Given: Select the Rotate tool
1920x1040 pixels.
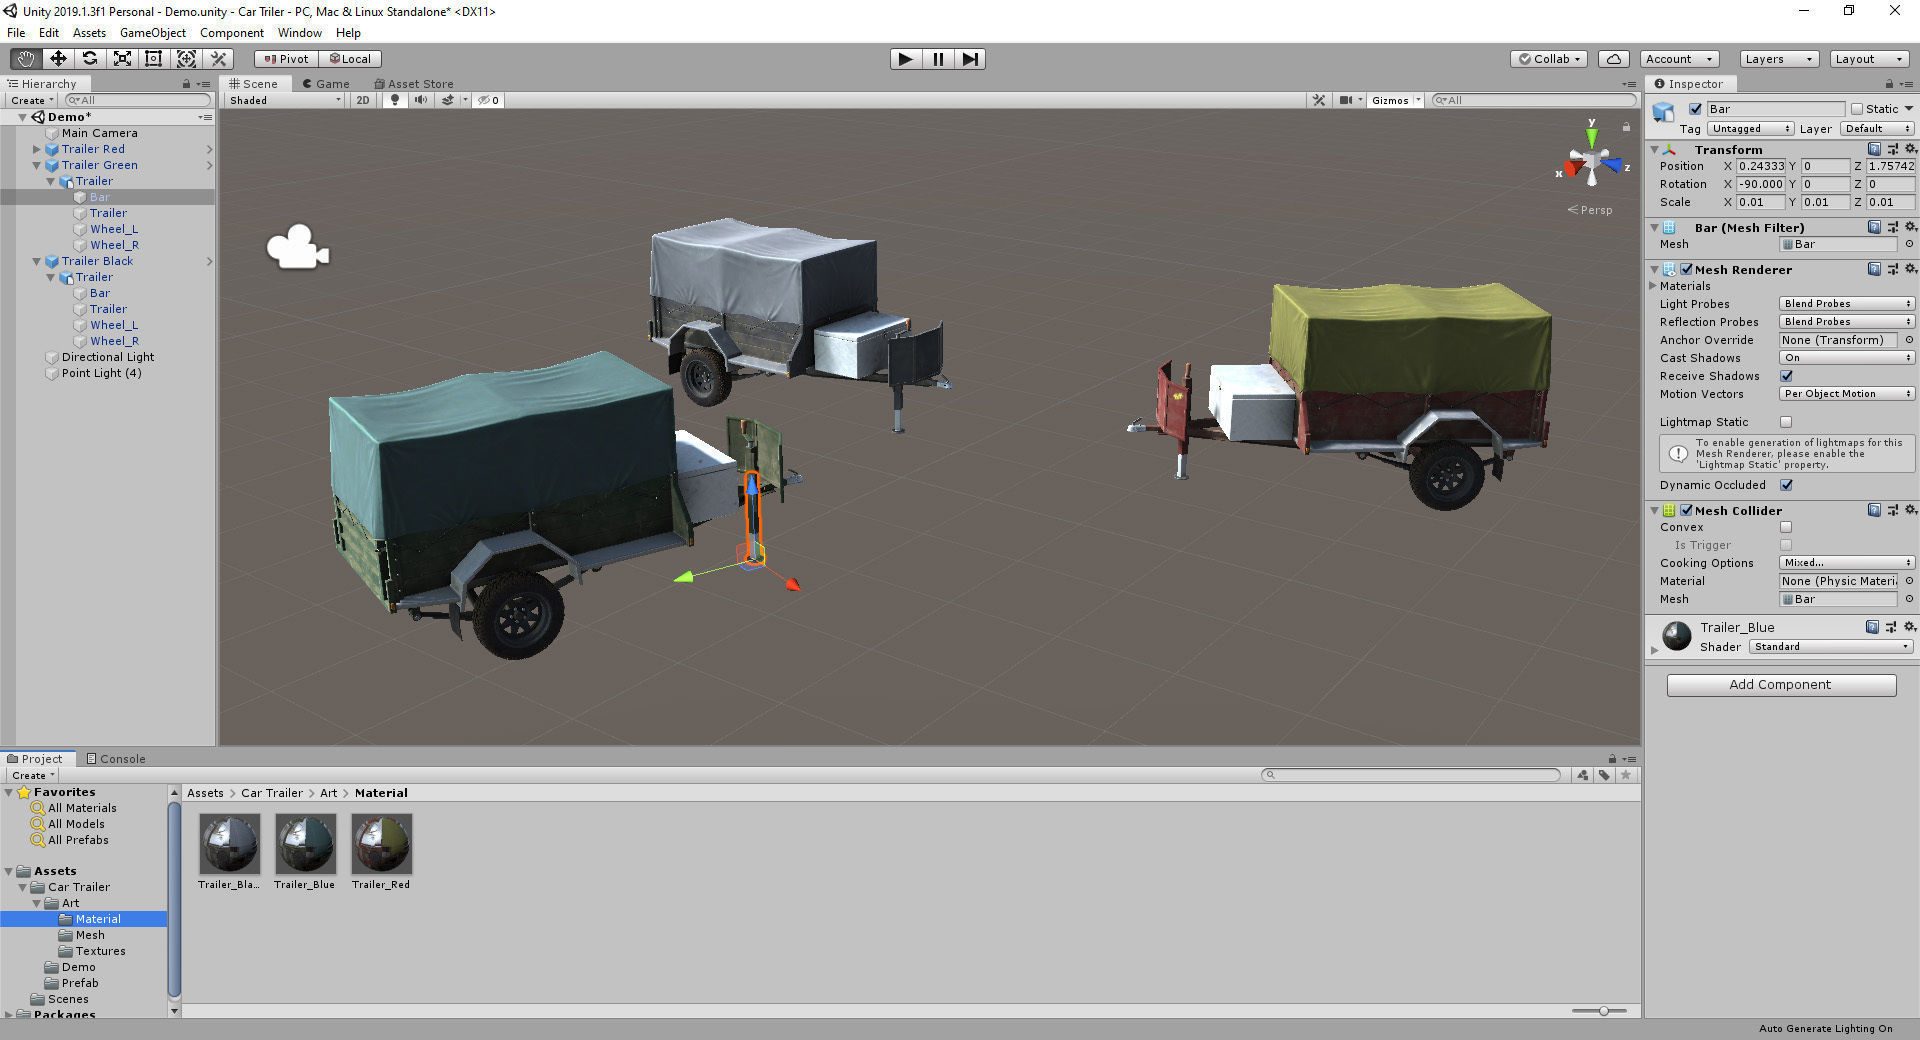Looking at the screenshot, I should 90,59.
